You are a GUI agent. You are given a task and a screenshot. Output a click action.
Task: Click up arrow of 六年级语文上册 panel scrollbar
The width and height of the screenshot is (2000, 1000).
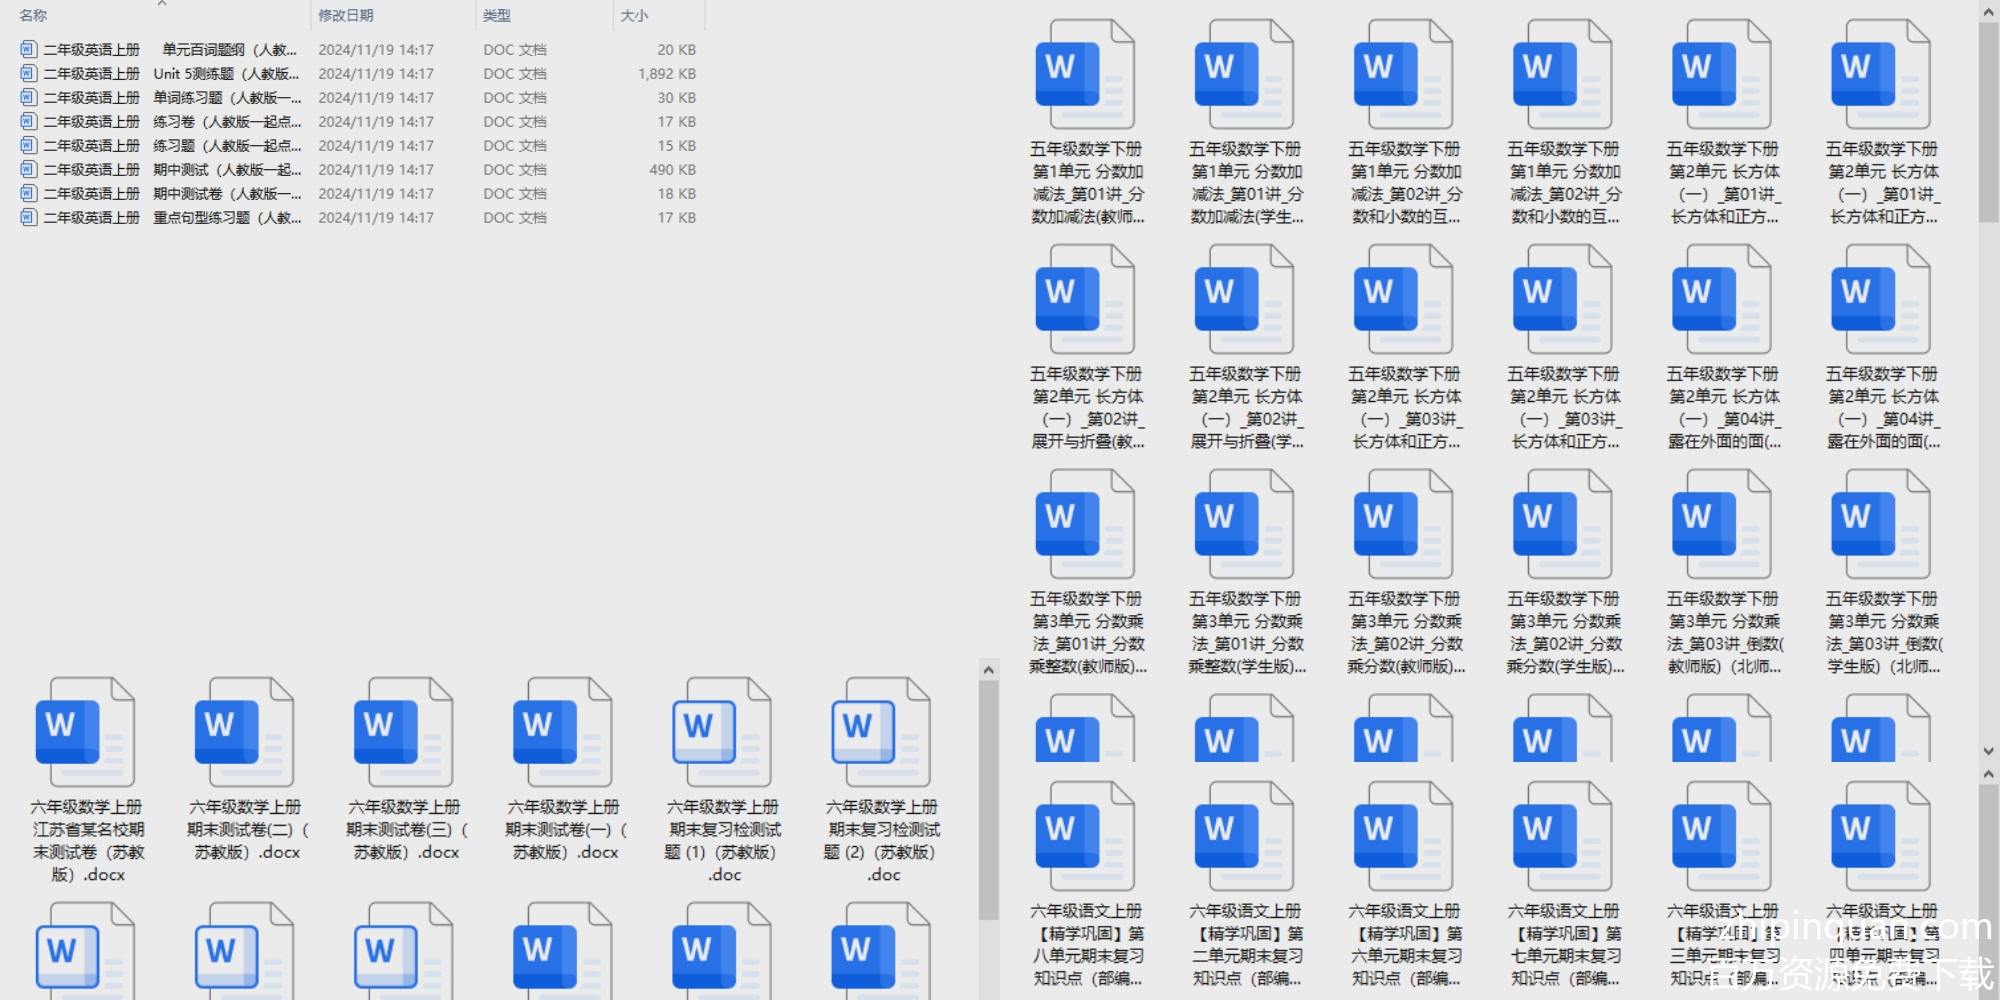click(x=1988, y=775)
